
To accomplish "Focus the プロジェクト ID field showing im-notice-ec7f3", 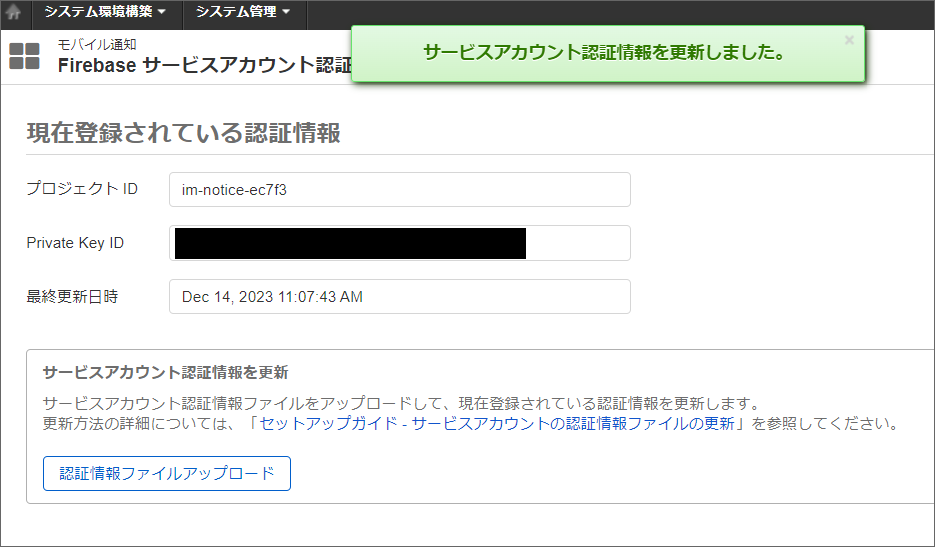I will pos(400,190).
